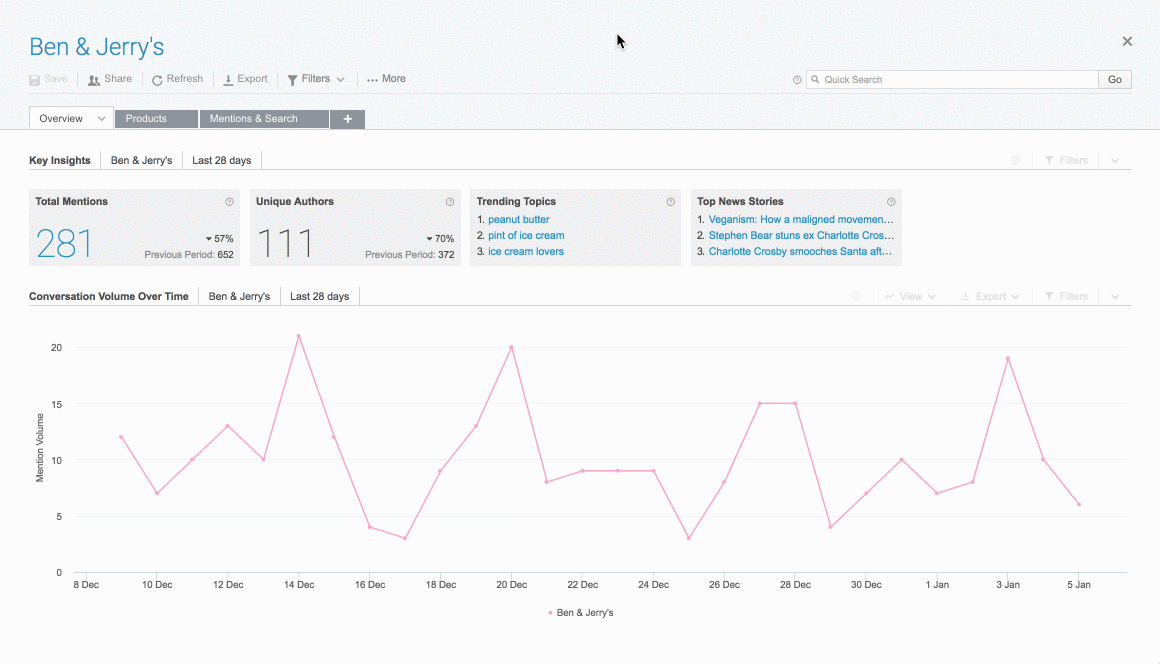Screen dimensions: 1160x664
Task: Click help icon on Total Mentions card
Action: click(229, 202)
